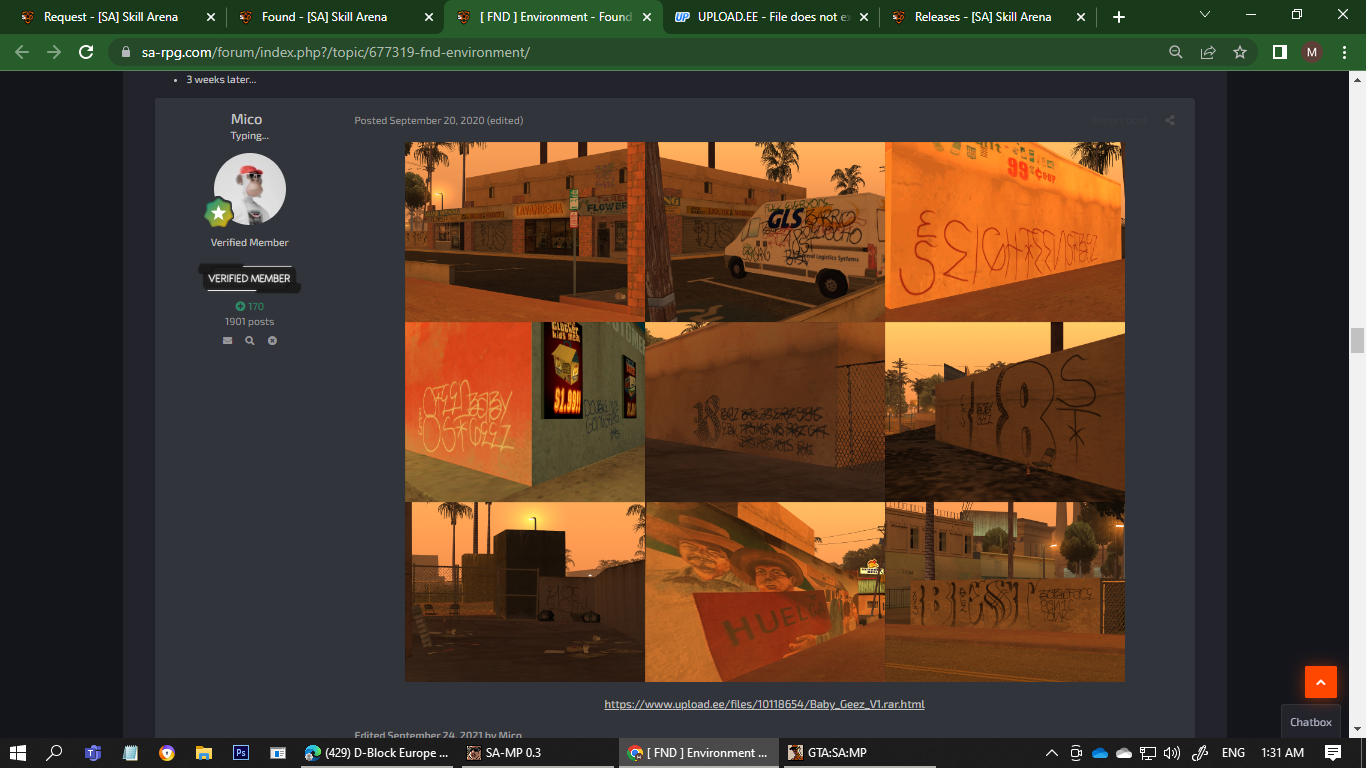Viewport: 1366px width, 768px height.
Task: Share this post via share icon
Action: [x=1170, y=120]
